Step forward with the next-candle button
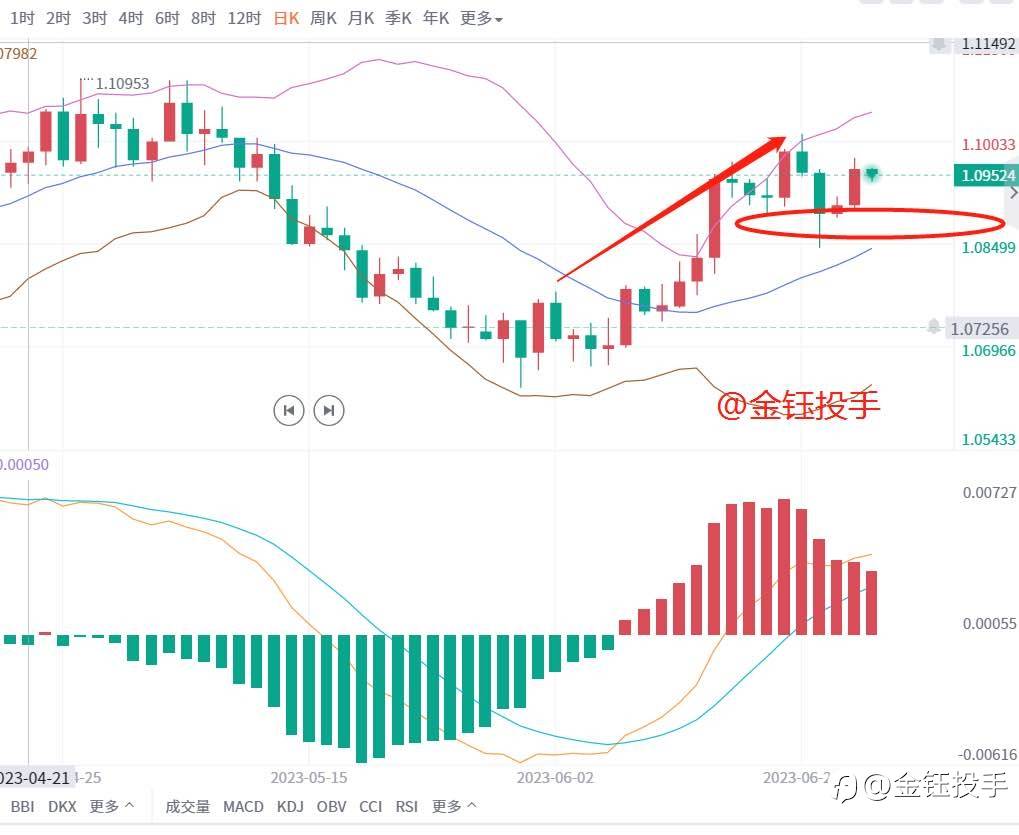The width and height of the screenshot is (1019, 835). (329, 409)
